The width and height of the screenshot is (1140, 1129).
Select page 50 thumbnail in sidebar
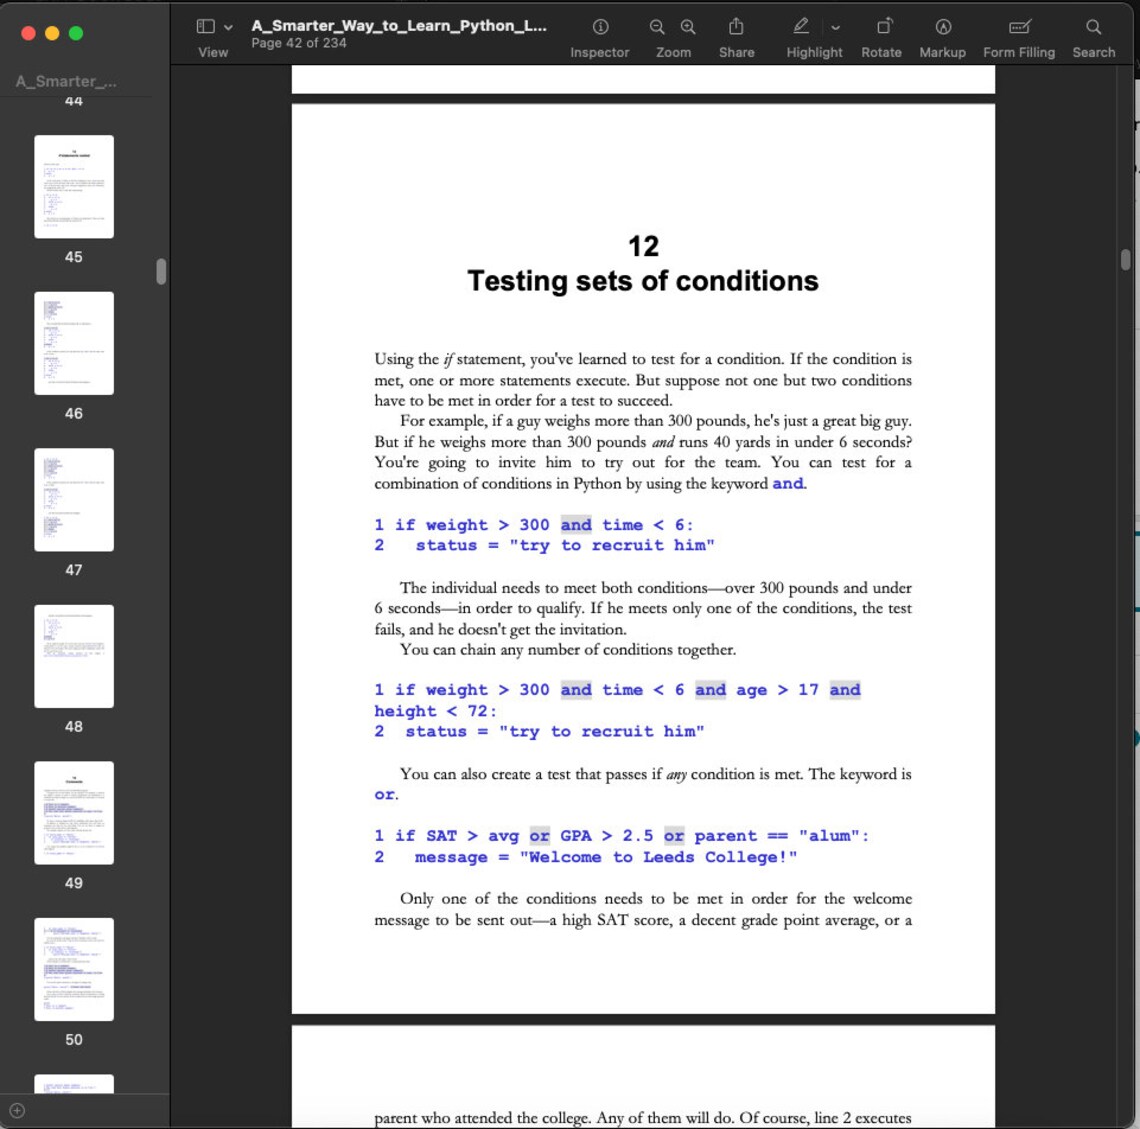73,969
